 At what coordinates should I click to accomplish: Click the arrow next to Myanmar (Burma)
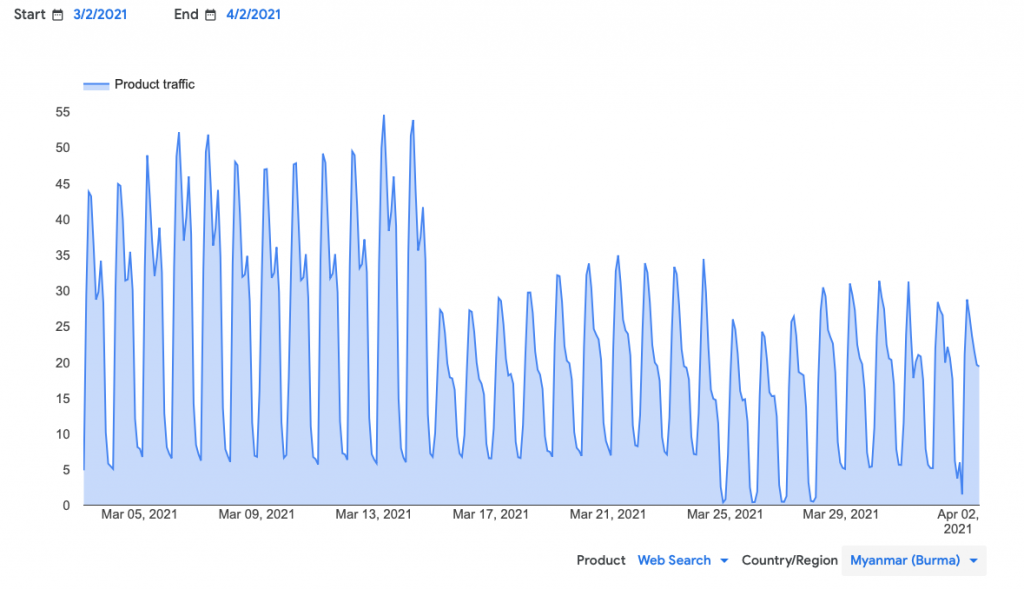pyautogui.click(x=973, y=561)
